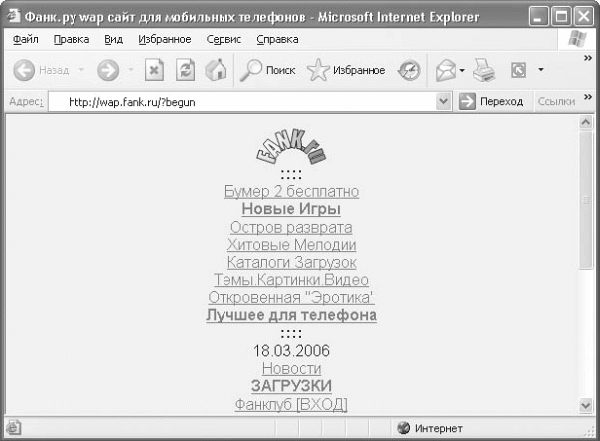Click the Back (Назад) arrow icon
This screenshot has height=441, width=600.
coord(24,70)
